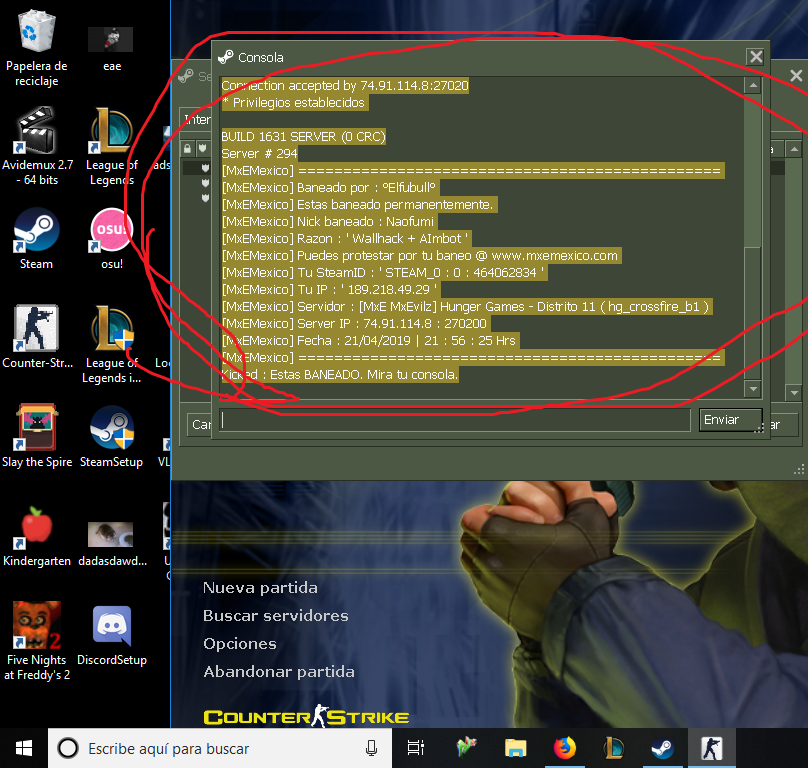Click the 'Baneado por : ºElfubullº' console line

(331, 188)
